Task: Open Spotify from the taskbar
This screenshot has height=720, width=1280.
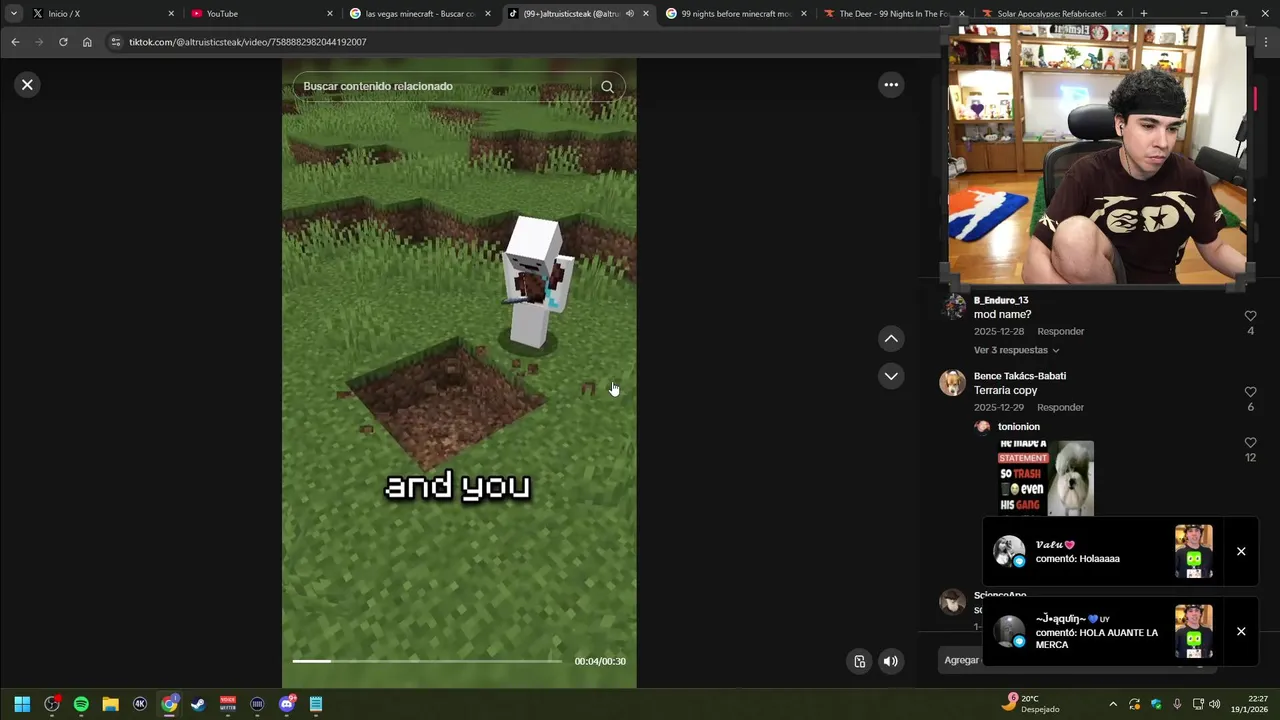Action: [x=81, y=704]
